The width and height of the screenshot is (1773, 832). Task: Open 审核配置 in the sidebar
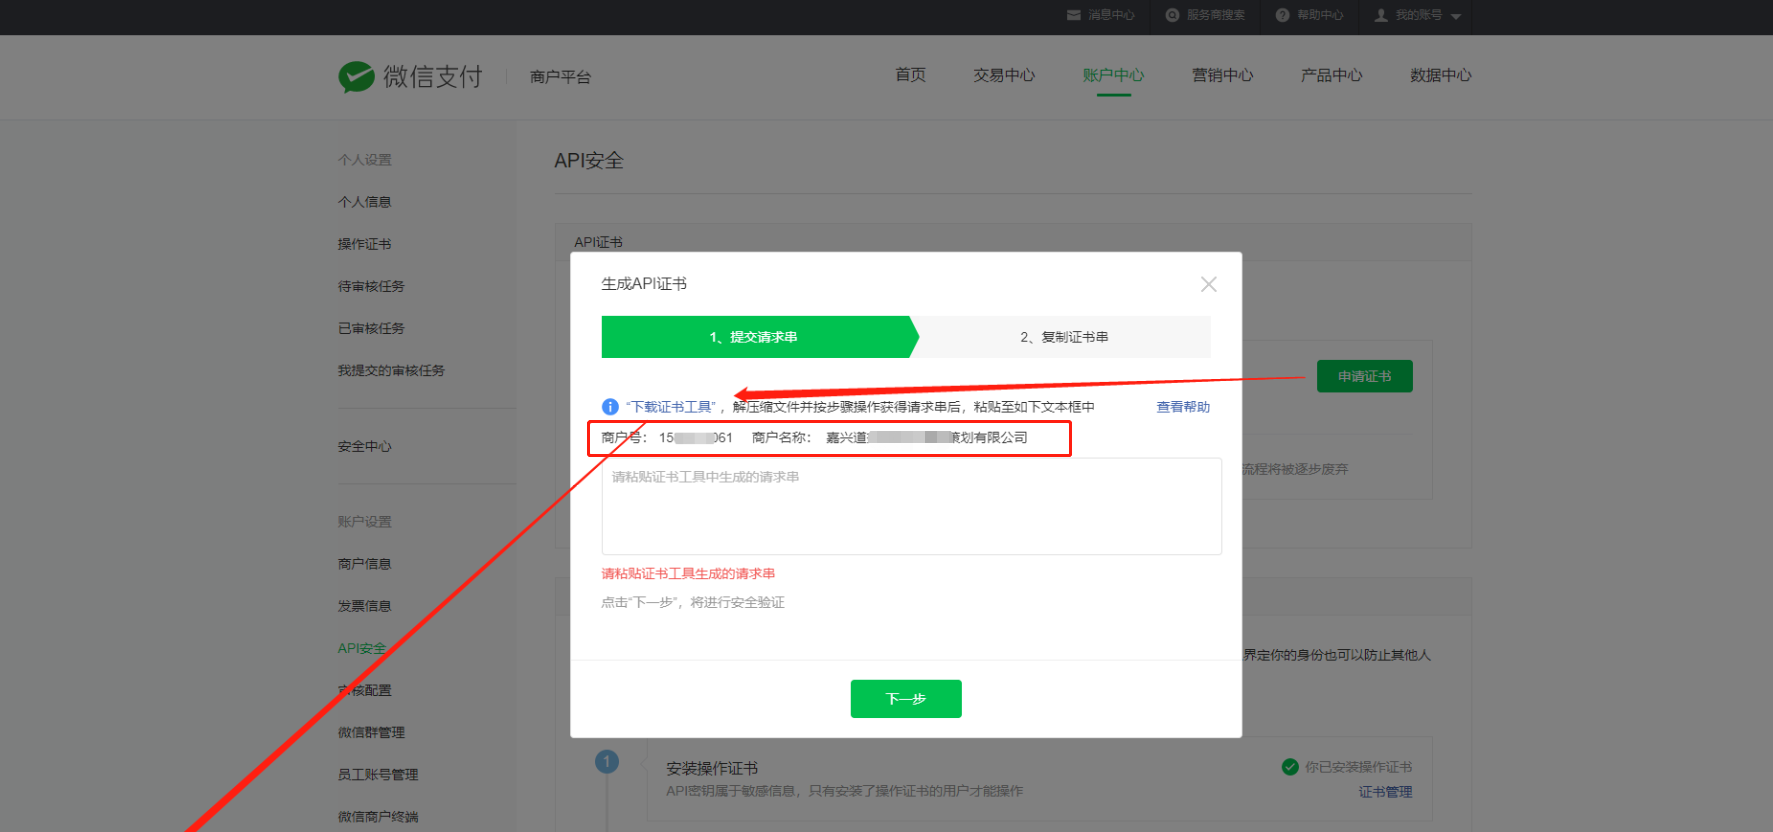pos(365,690)
